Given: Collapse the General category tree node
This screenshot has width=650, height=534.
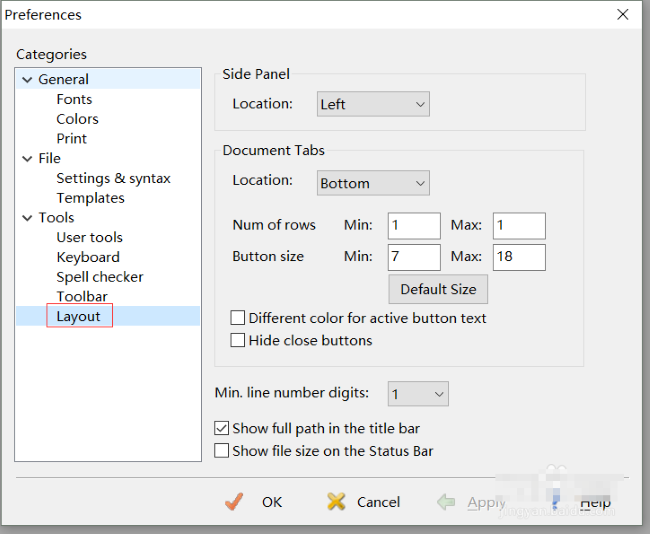Looking at the screenshot, I should click(x=27, y=79).
